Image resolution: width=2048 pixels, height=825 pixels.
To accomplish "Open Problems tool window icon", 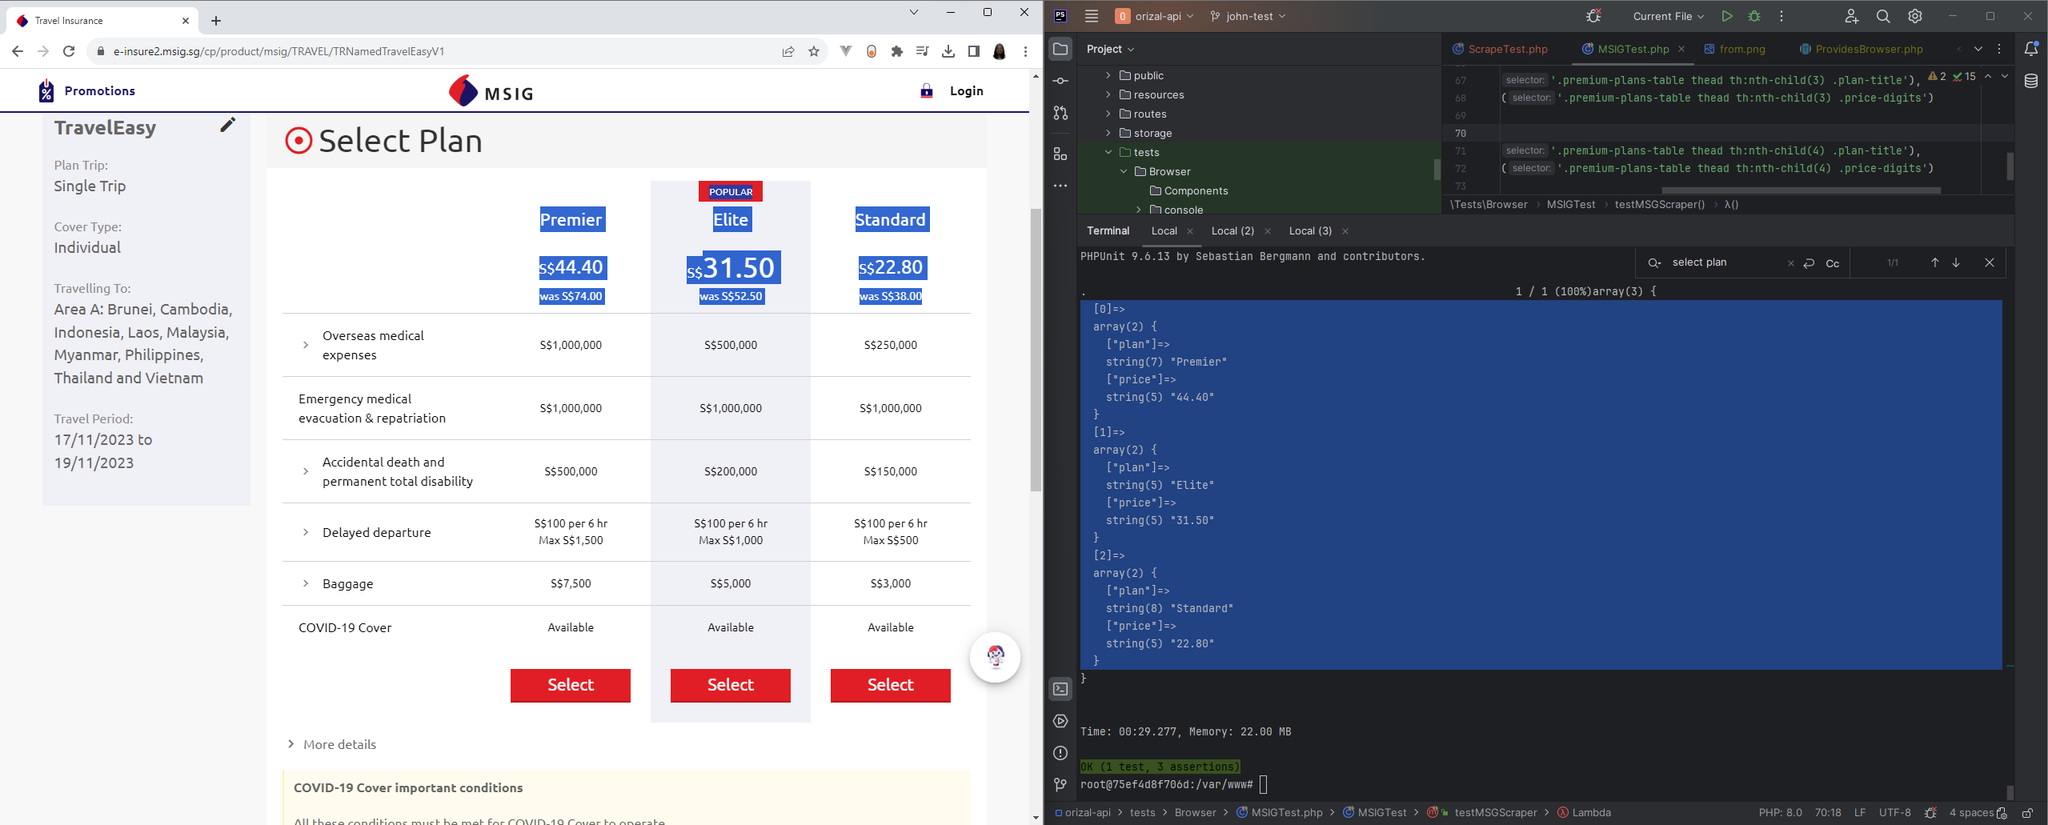I will (x=1061, y=753).
